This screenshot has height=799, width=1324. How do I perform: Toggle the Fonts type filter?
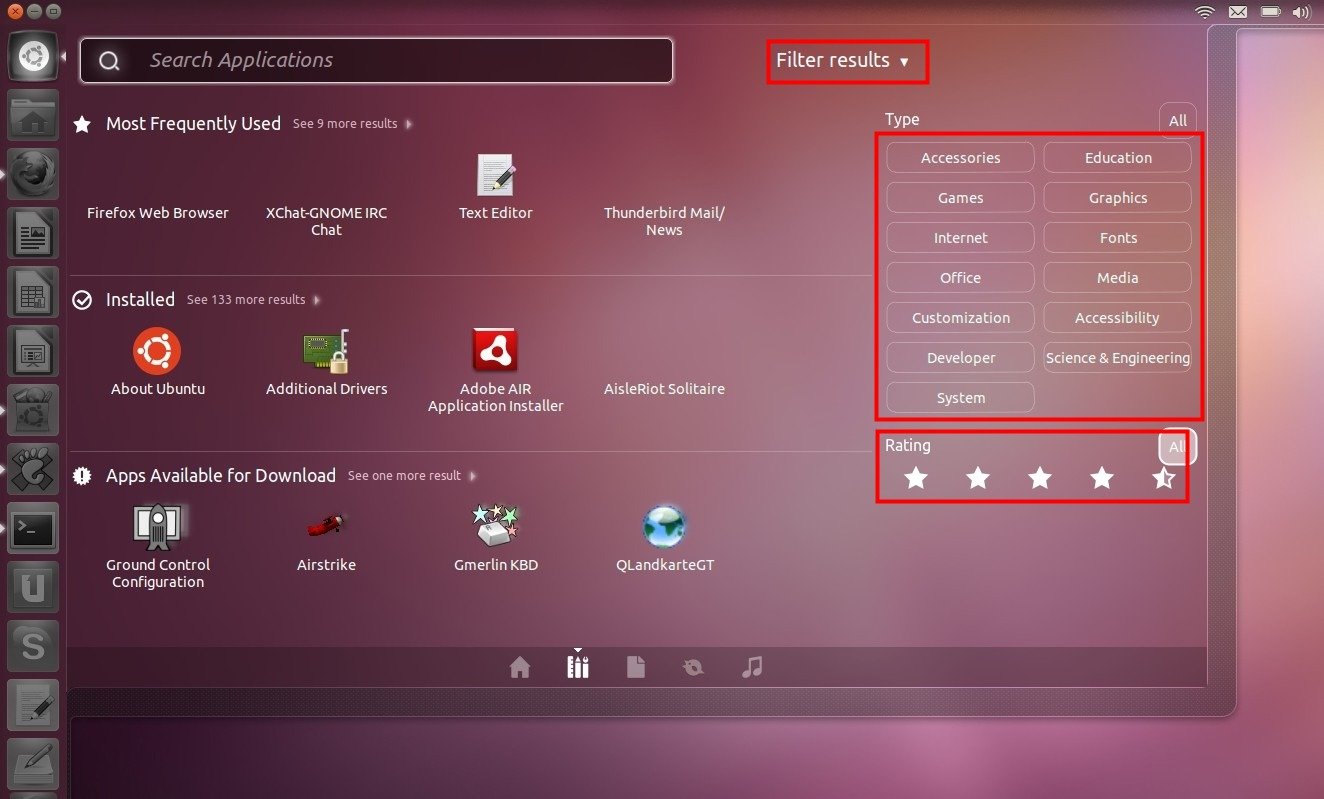coord(1118,238)
